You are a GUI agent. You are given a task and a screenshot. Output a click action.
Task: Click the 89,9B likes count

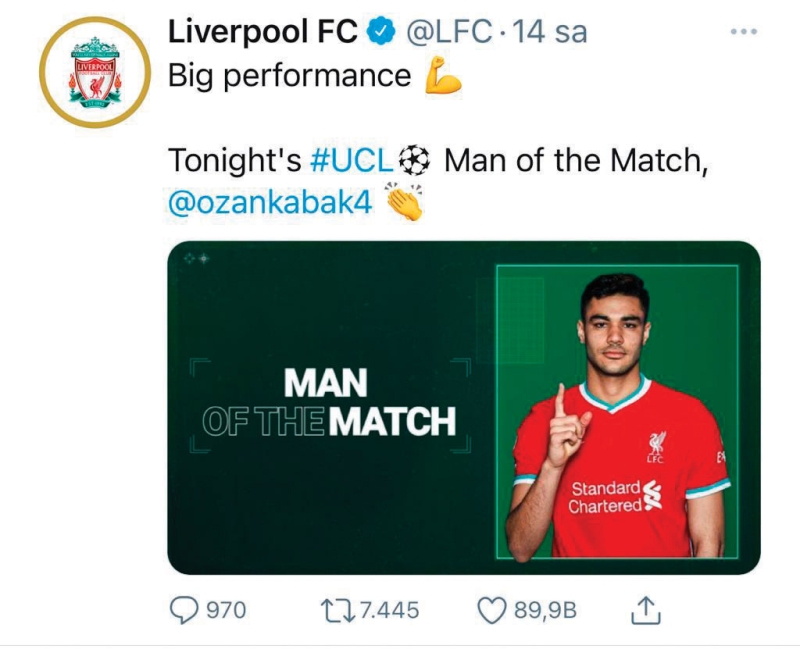(547, 609)
